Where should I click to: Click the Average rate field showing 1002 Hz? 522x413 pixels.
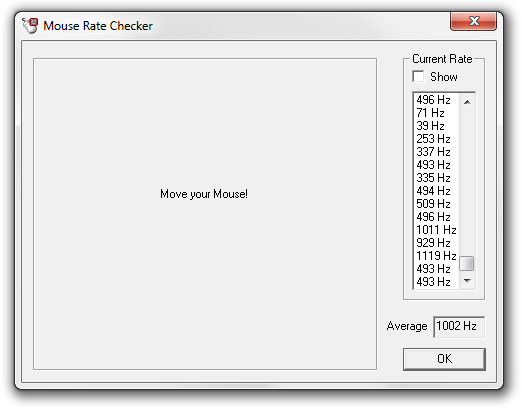(459, 326)
